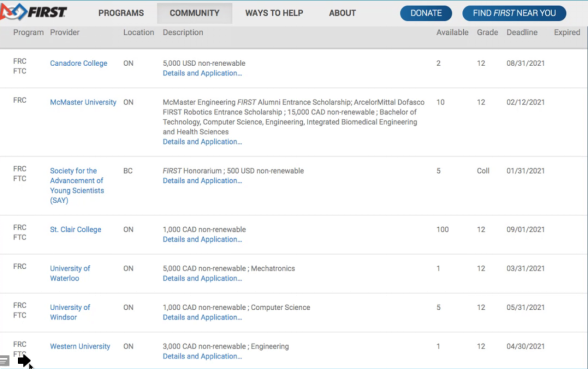Image resolution: width=588 pixels, height=369 pixels.
Task: Click the Provider column header
Action: [x=64, y=32]
